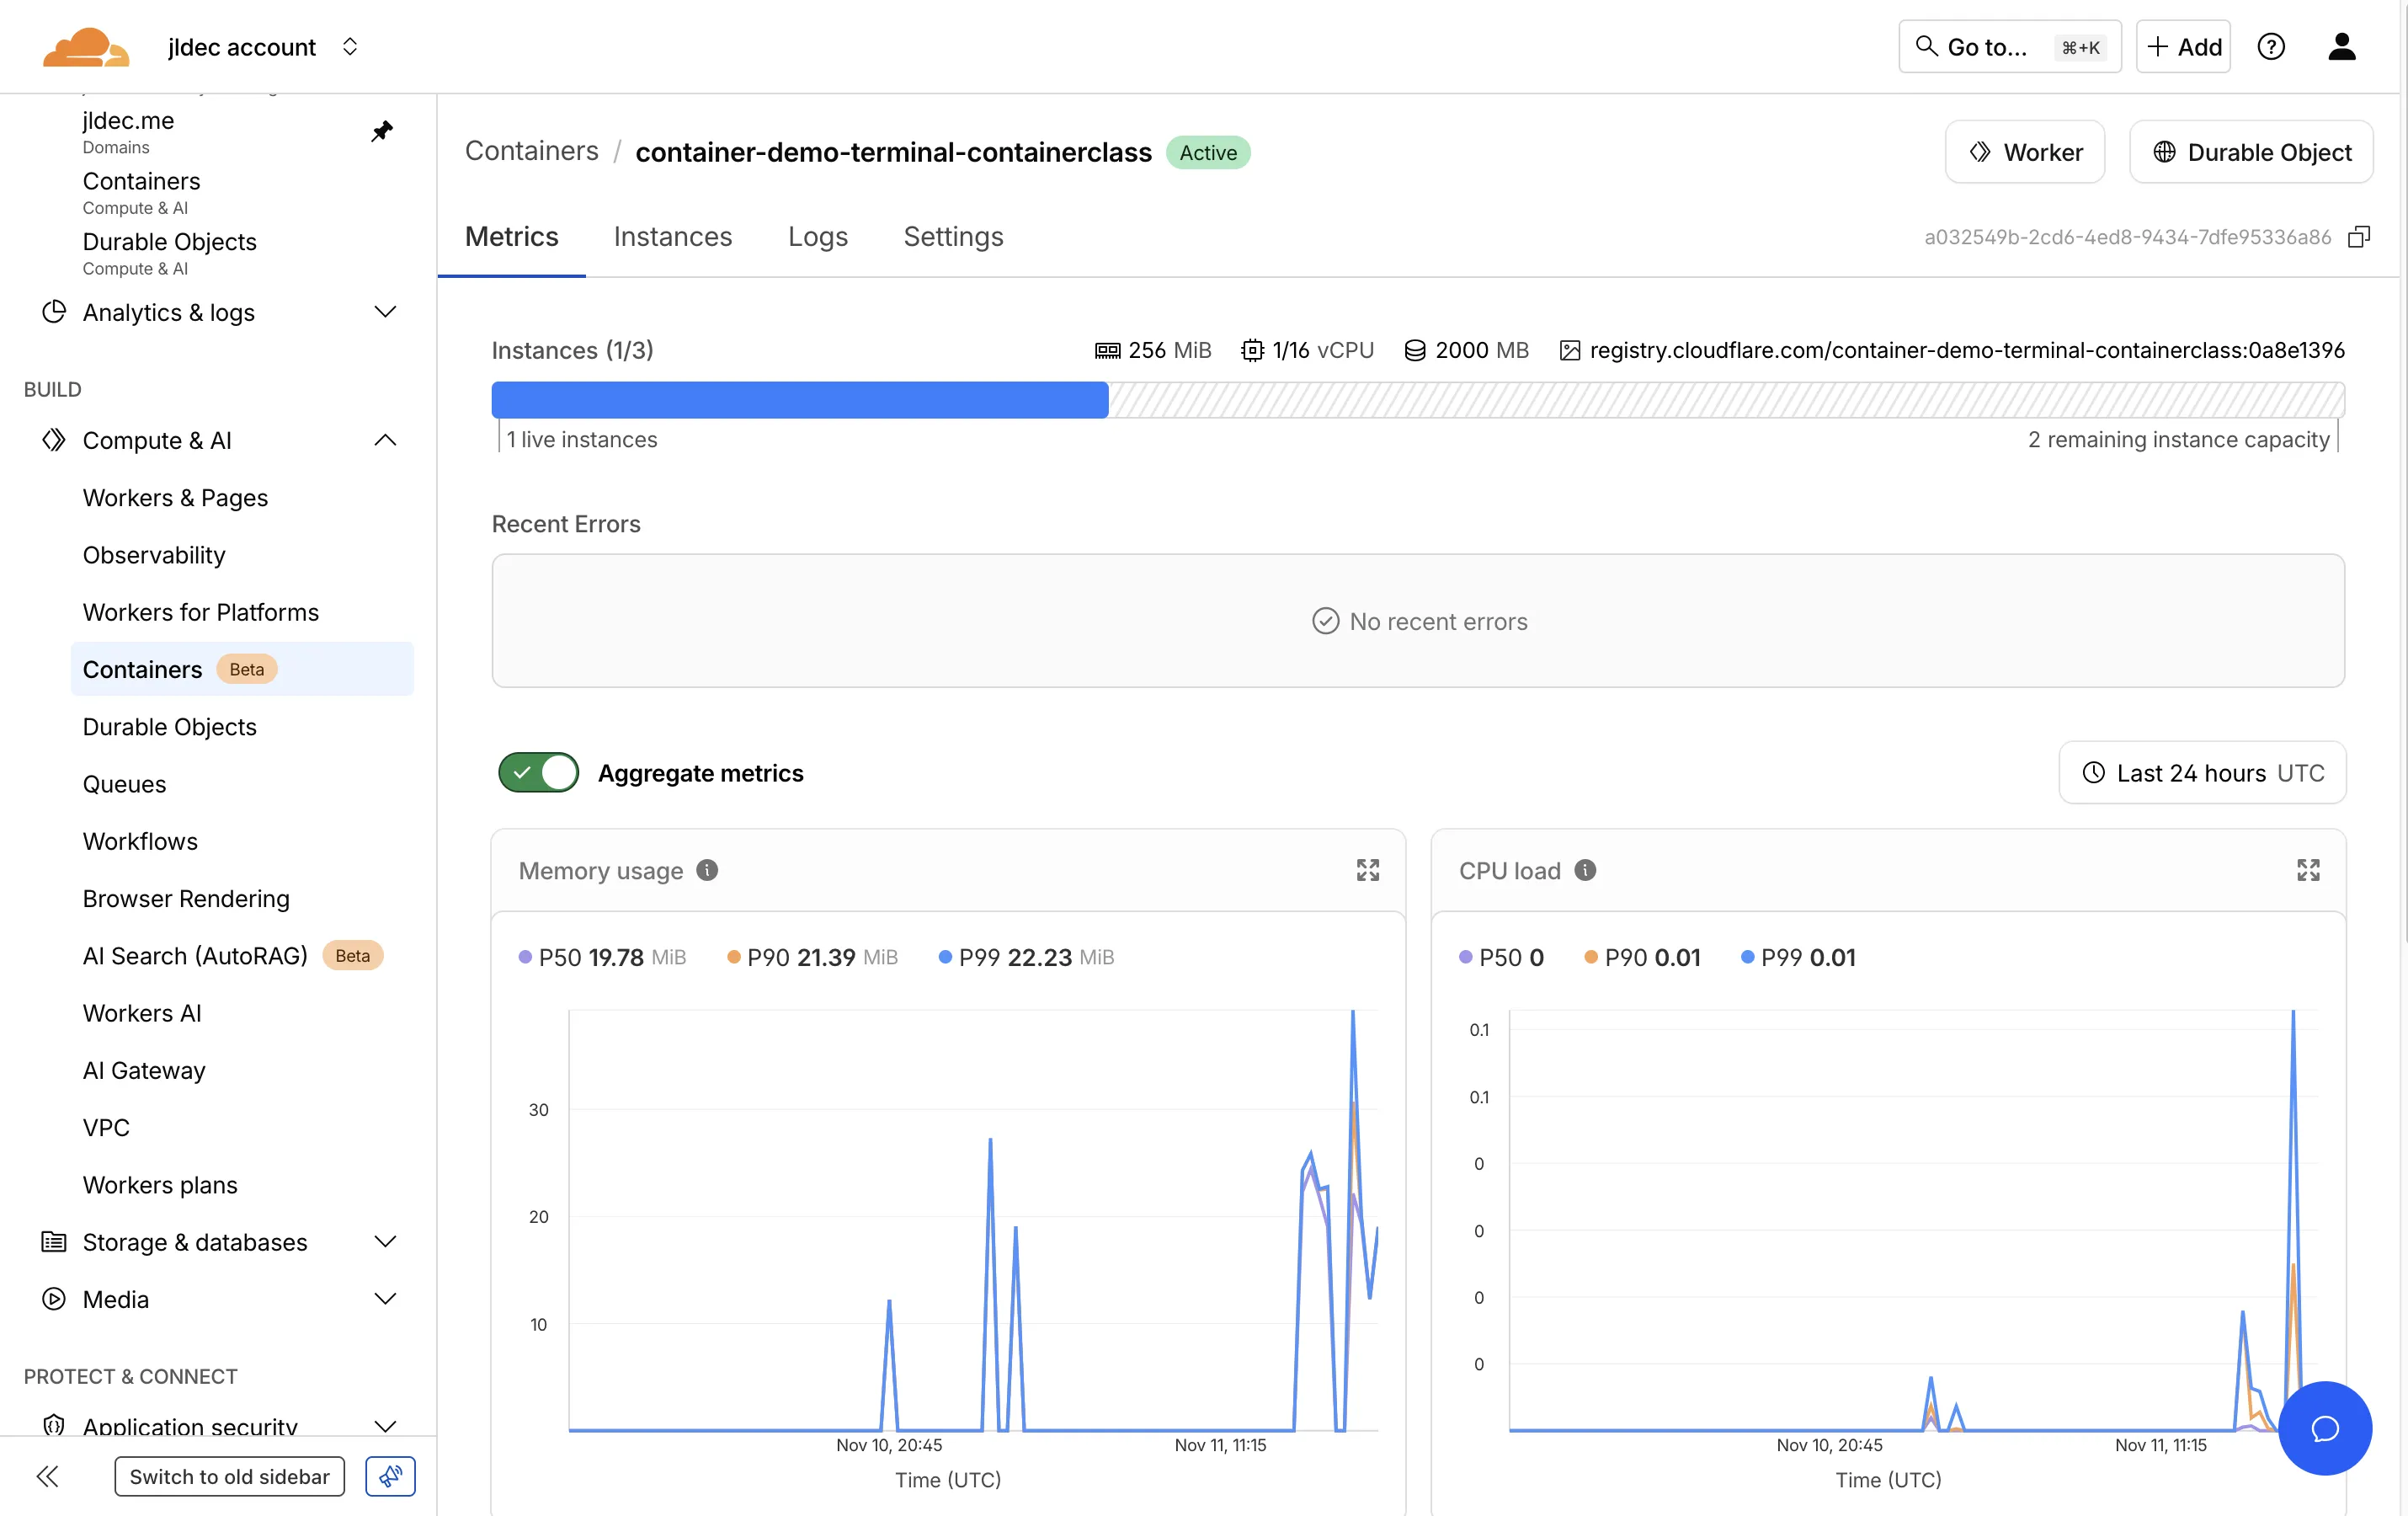Click the Go to search field
Viewport: 2408px width, 1516px height.
click(x=2008, y=46)
